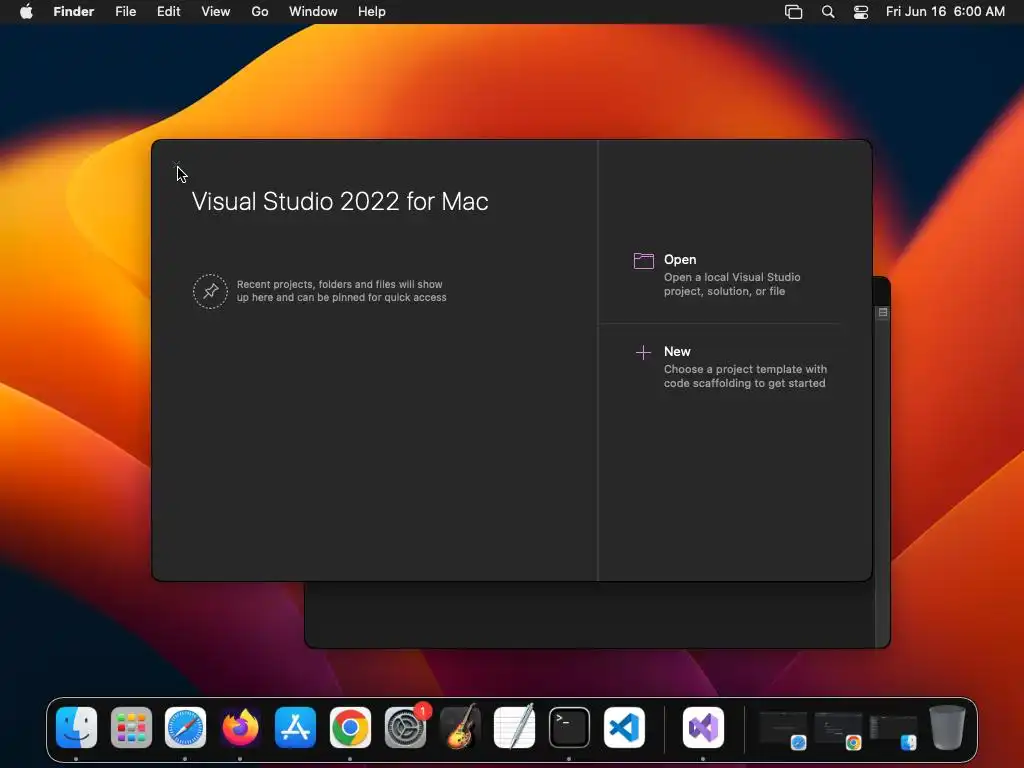1024x768 pixels.
Task: Restore the minimized Chrome window thumbnail in Dock
Action: pos(838,730)
